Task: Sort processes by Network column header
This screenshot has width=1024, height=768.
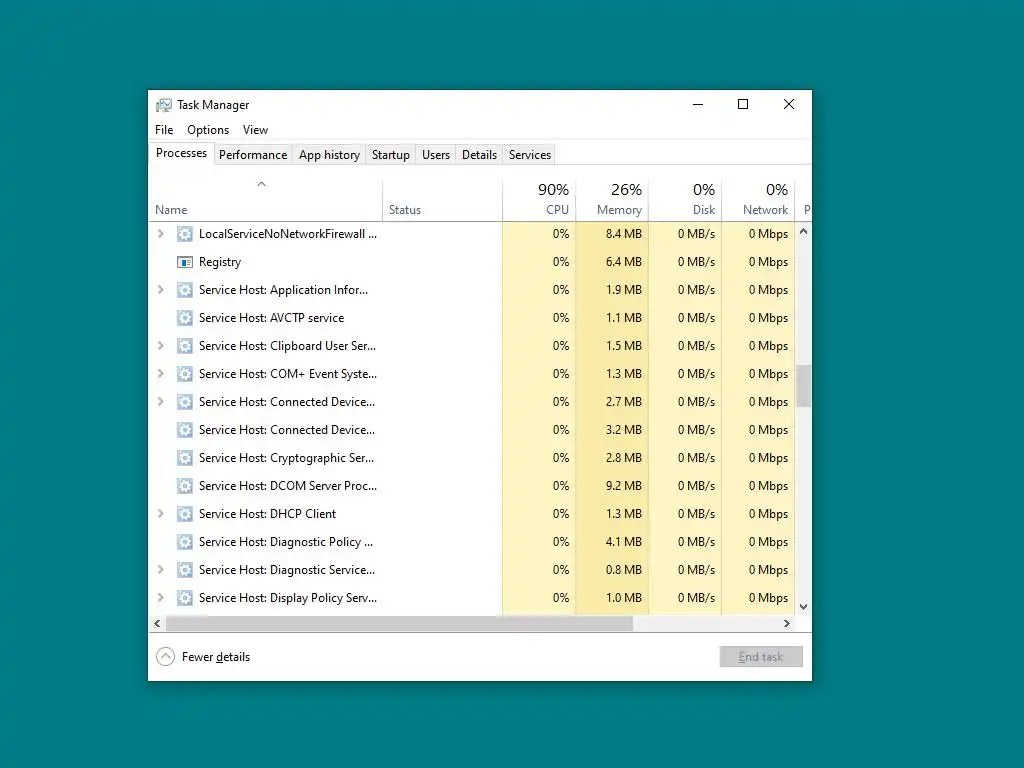Action: pyautogui.click(x=758, y=201)
